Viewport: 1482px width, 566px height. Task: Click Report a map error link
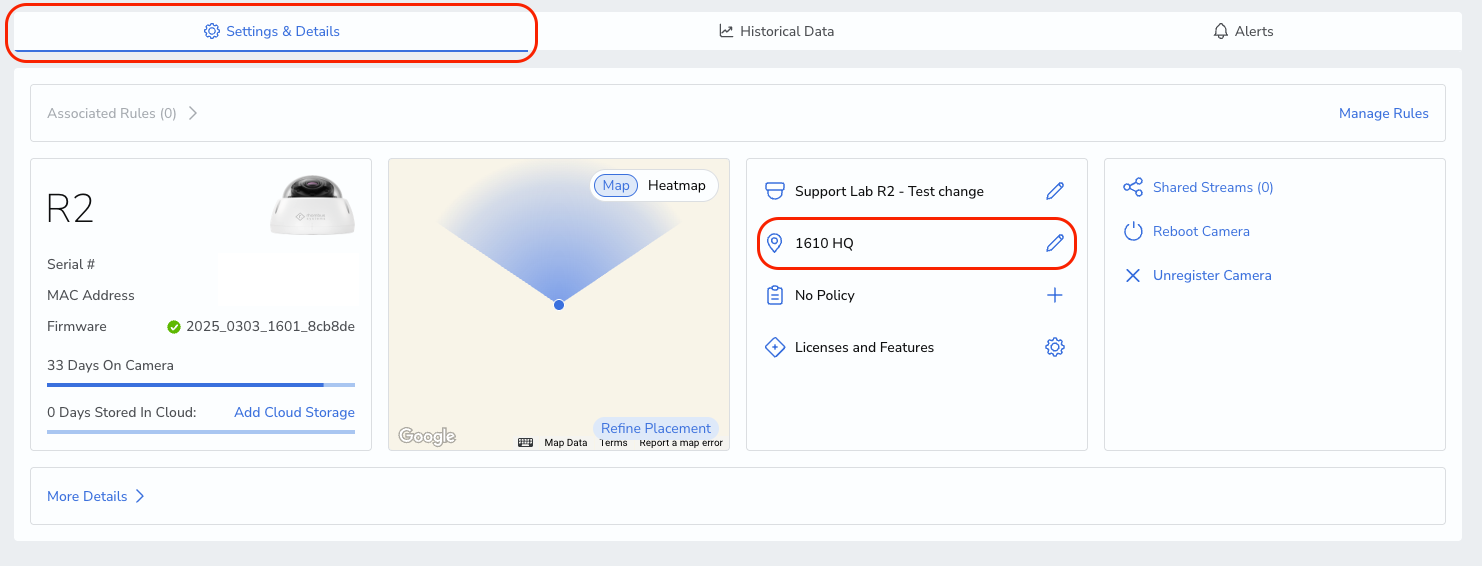[681, 443]
